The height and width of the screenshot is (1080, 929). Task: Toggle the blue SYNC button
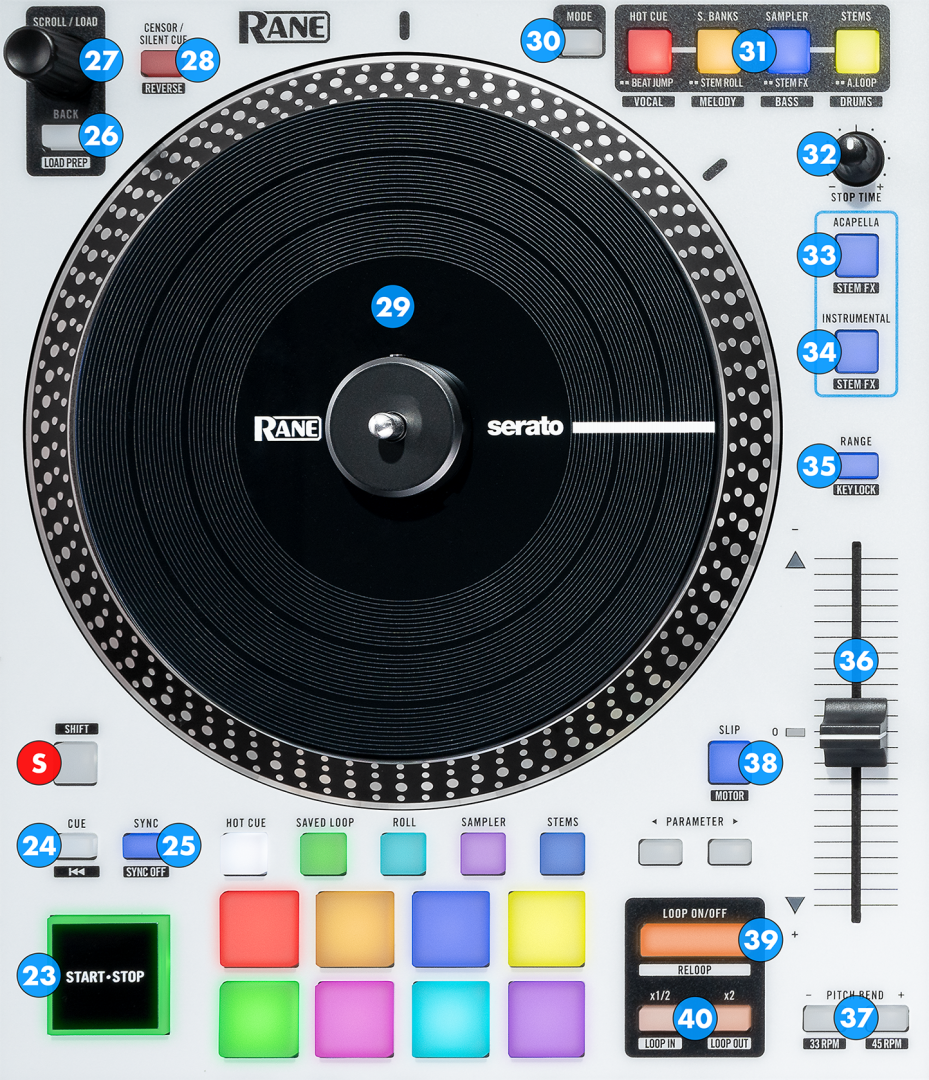point(145,846)
